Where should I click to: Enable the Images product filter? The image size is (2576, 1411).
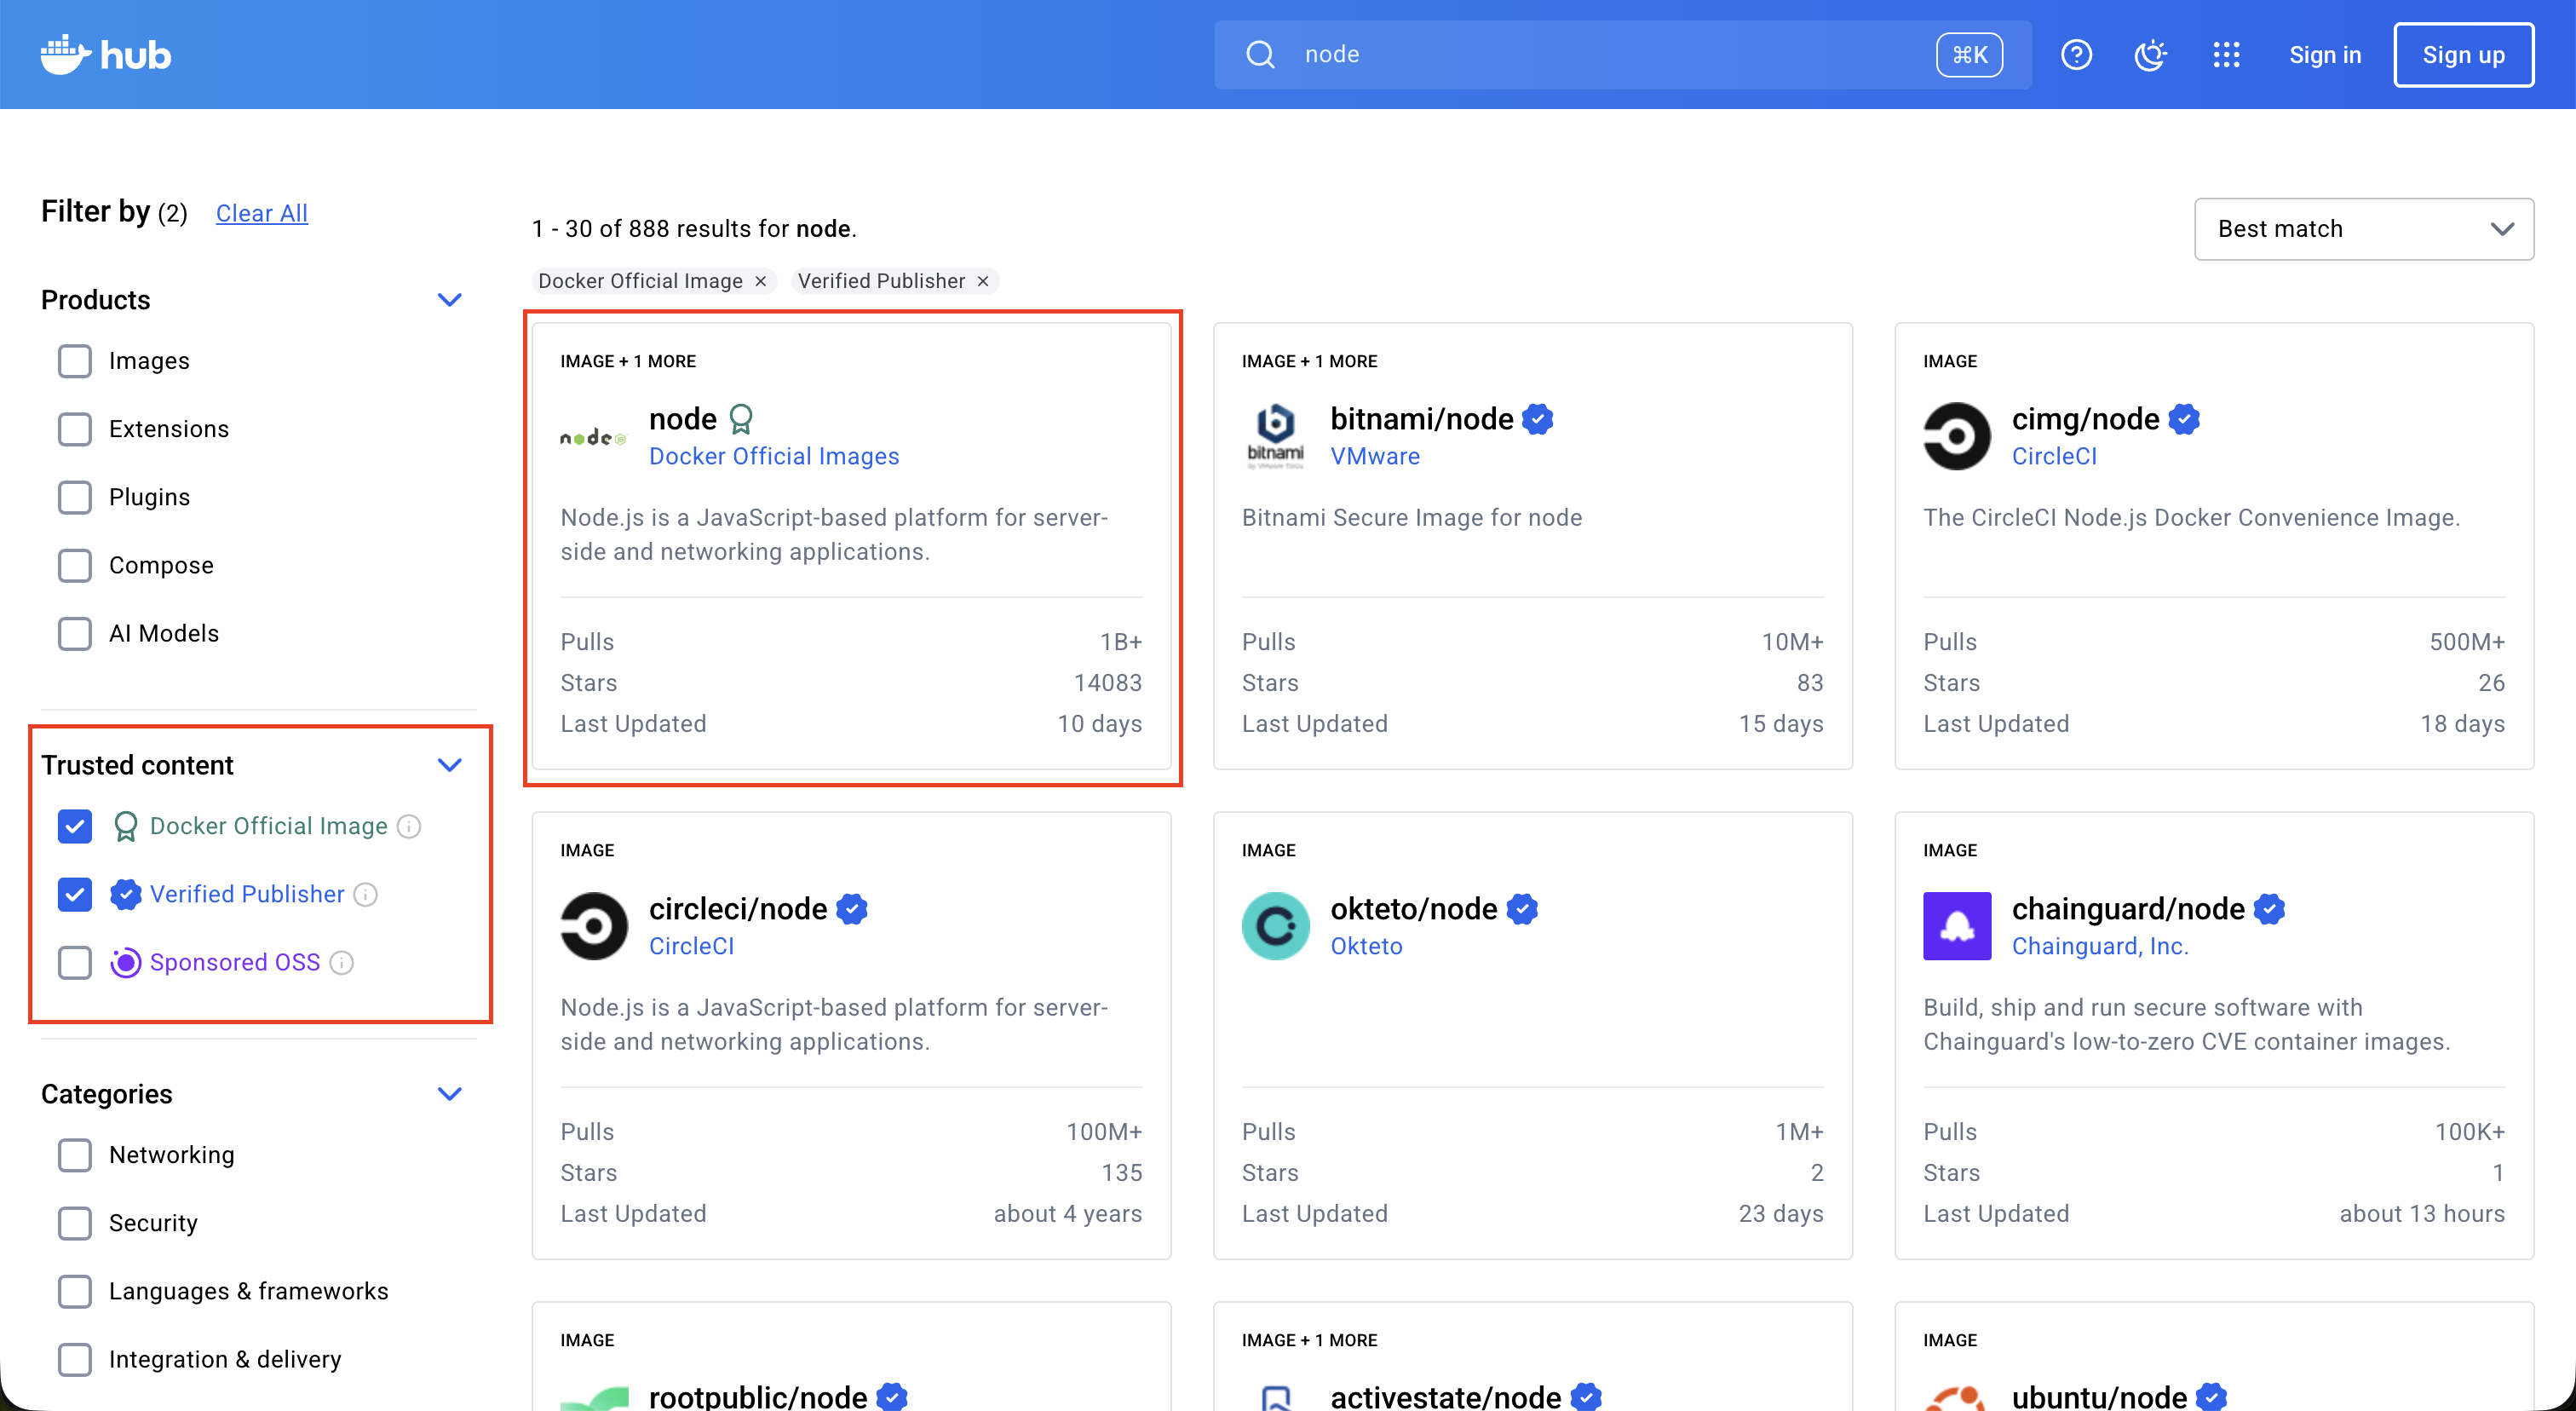click(74, 361)
